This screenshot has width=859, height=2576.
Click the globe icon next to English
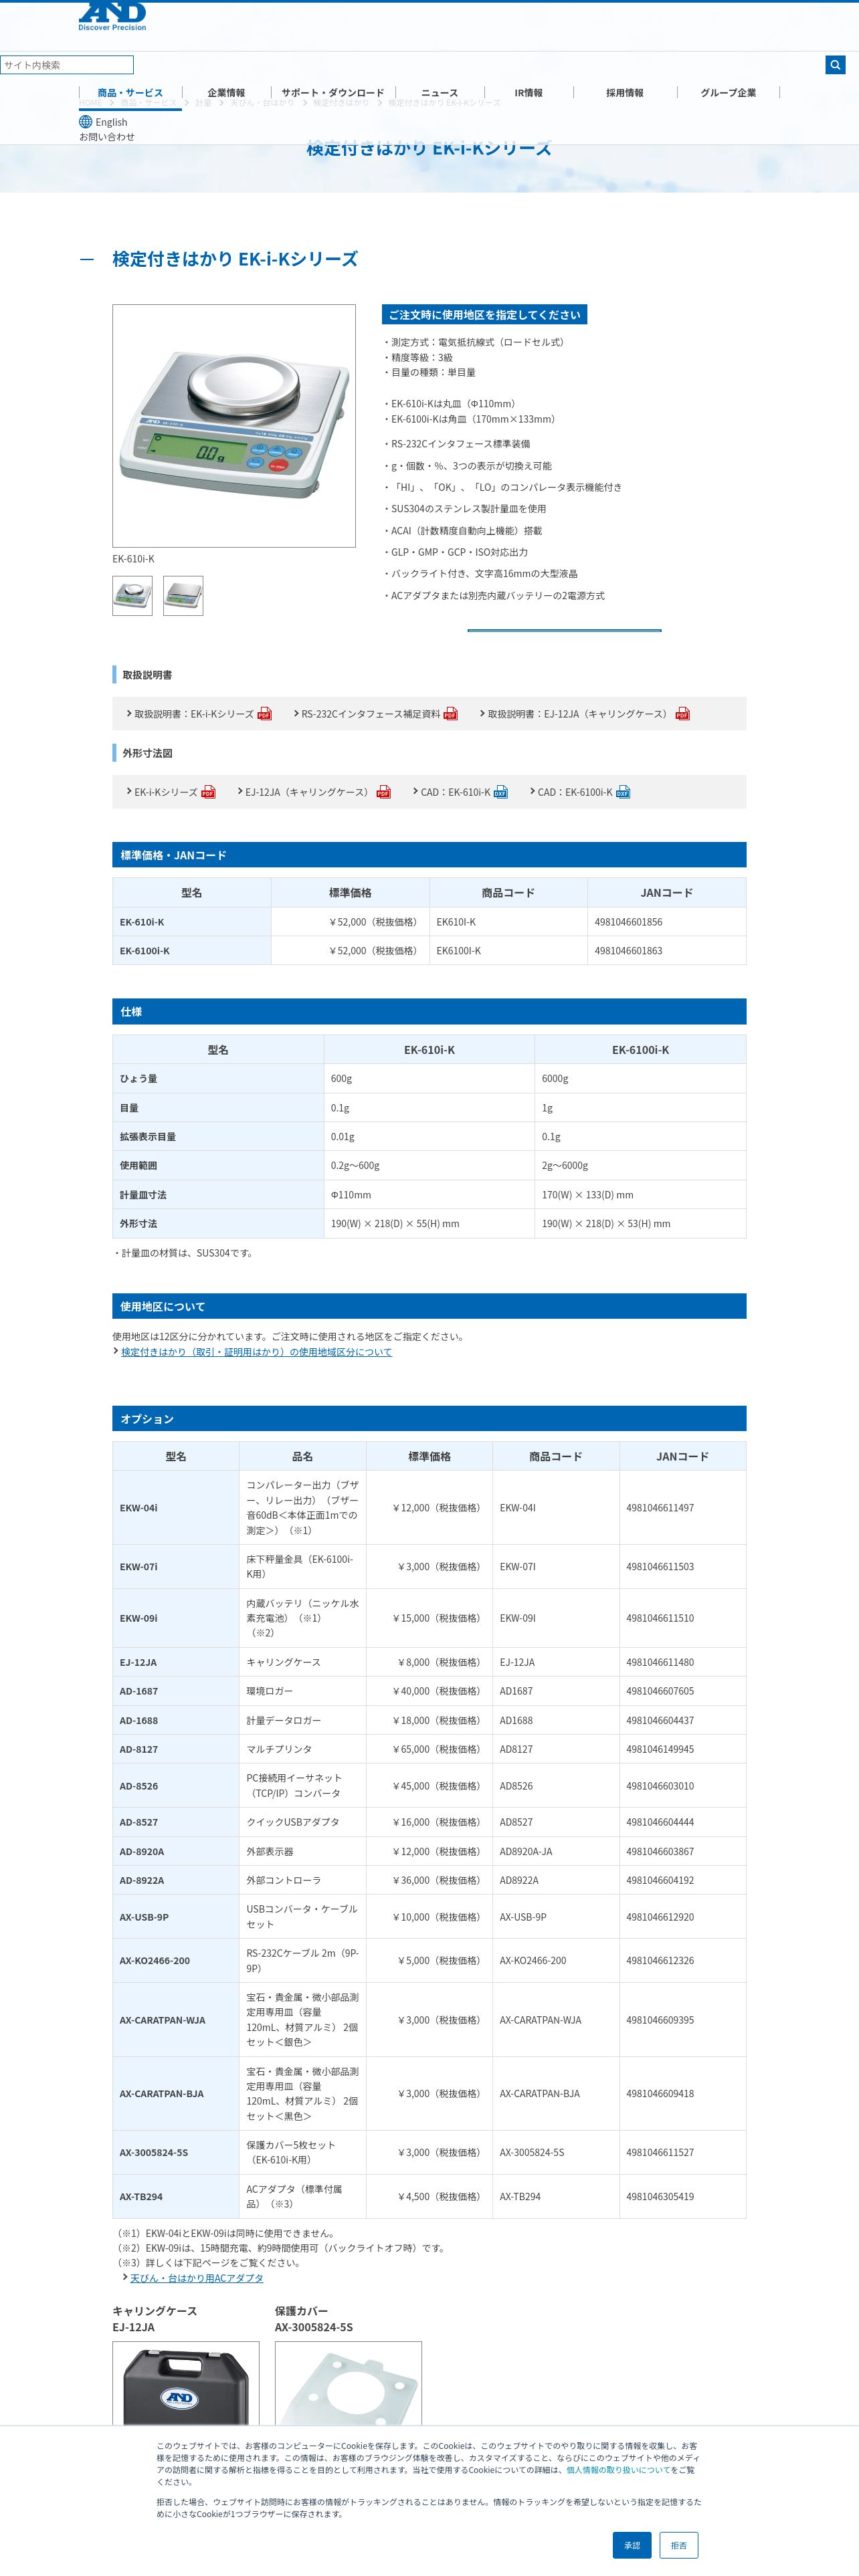86,122
